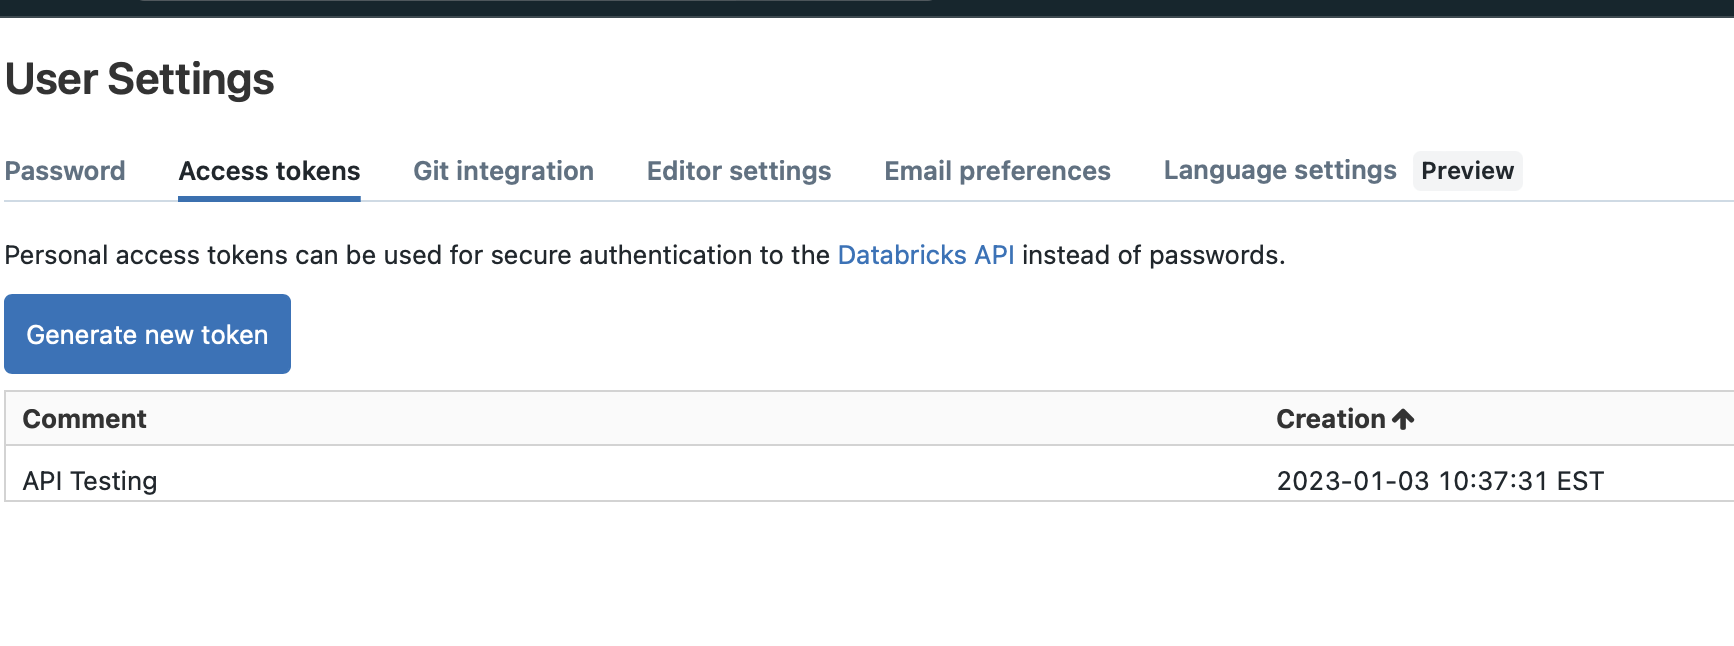
Task: Click the Preview badge
Action: click(x=1467, y=171)
